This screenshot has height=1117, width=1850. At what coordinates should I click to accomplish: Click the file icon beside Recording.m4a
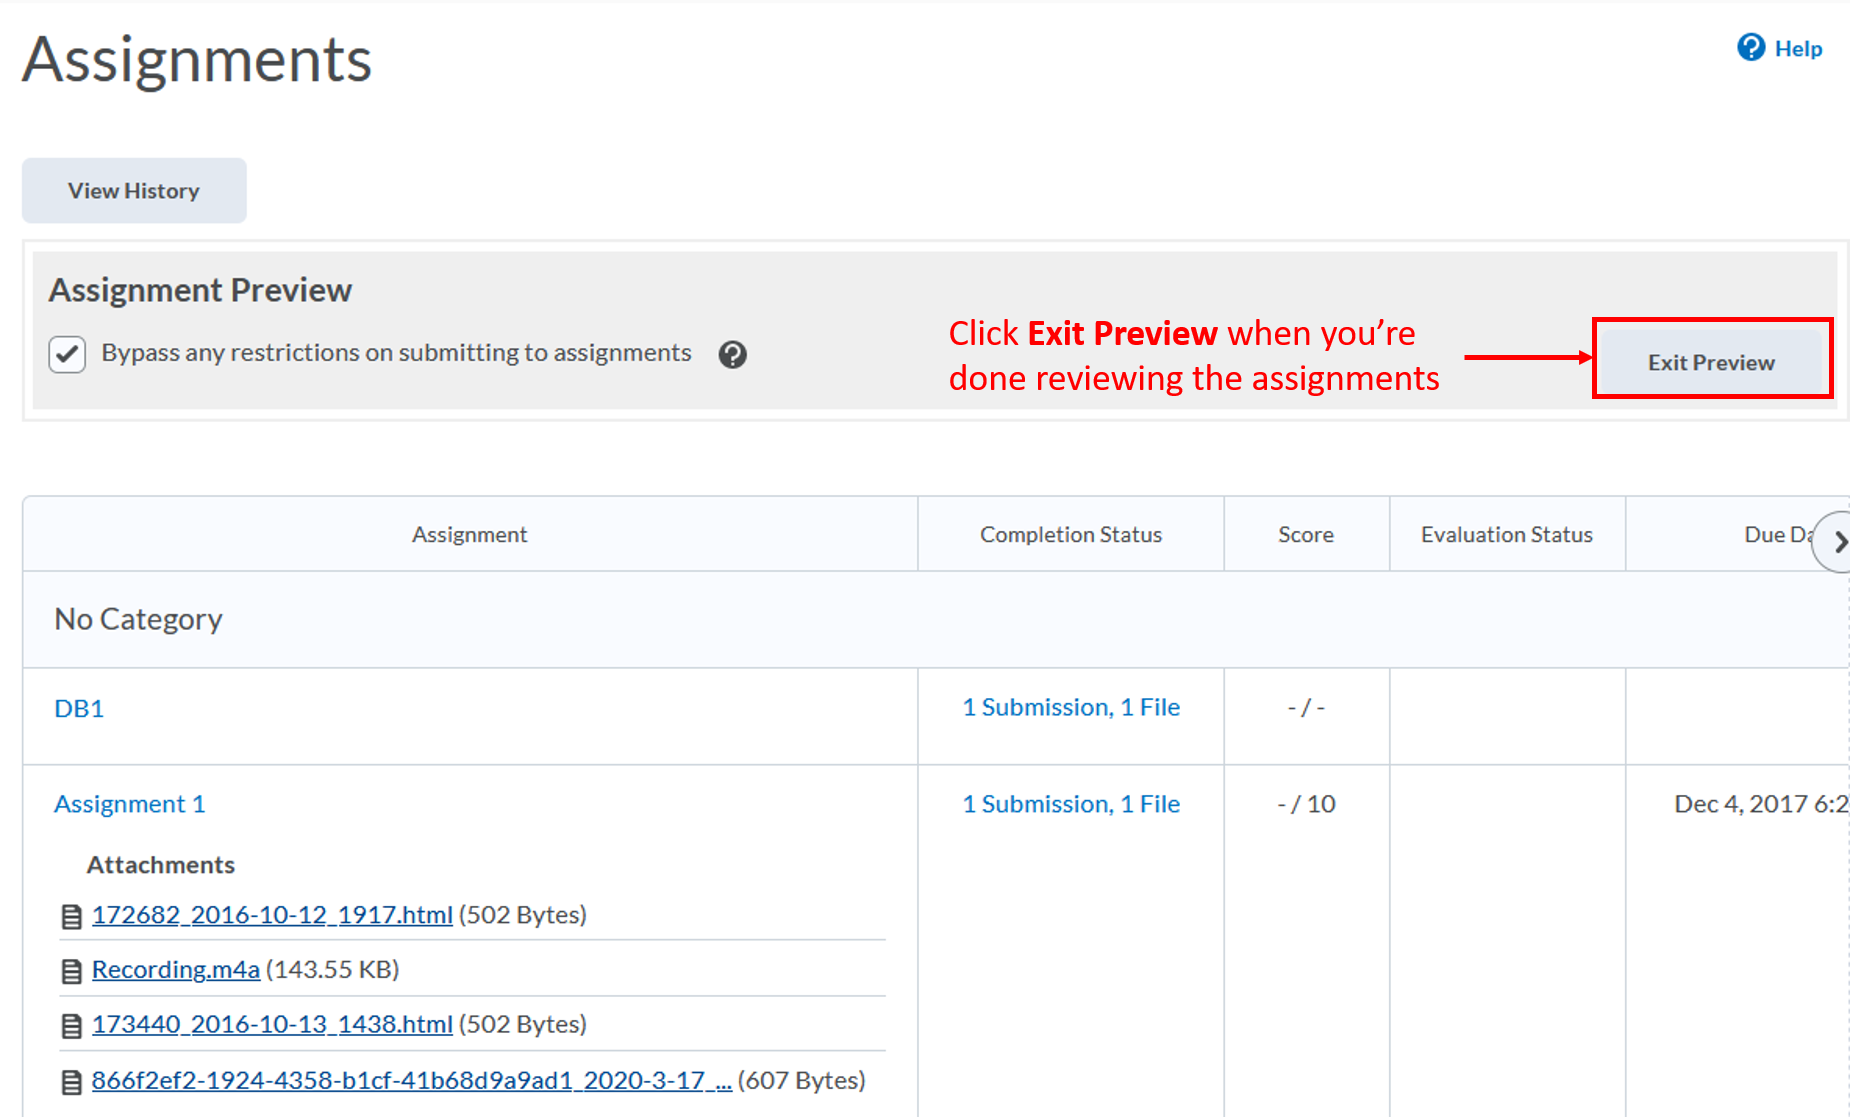70,969
